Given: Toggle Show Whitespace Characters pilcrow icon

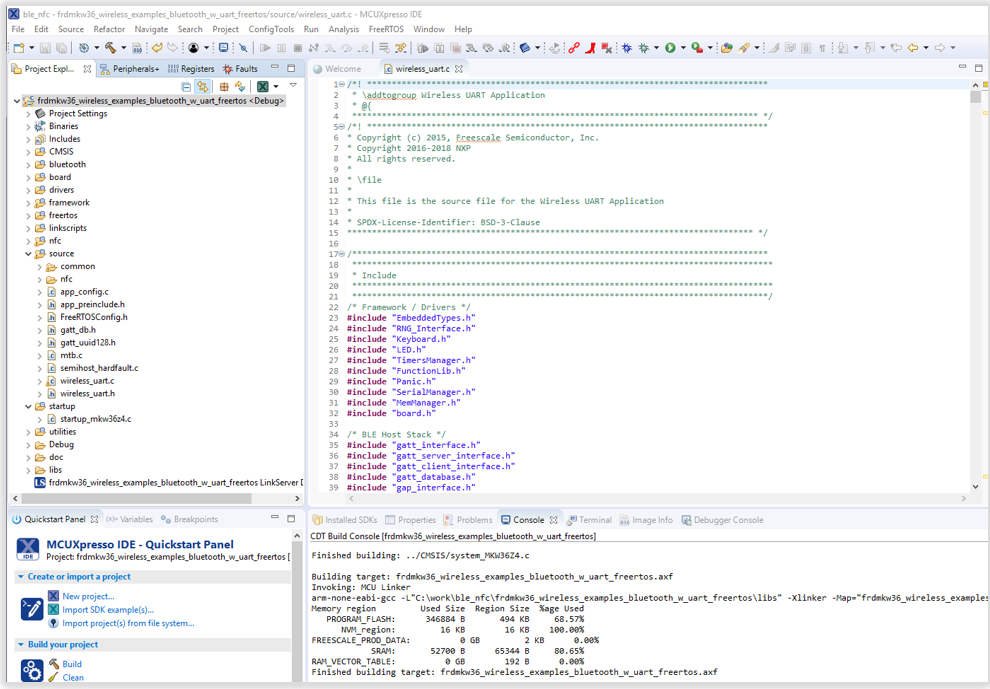Looking at the screenshot, I should (x=822, y=48).
